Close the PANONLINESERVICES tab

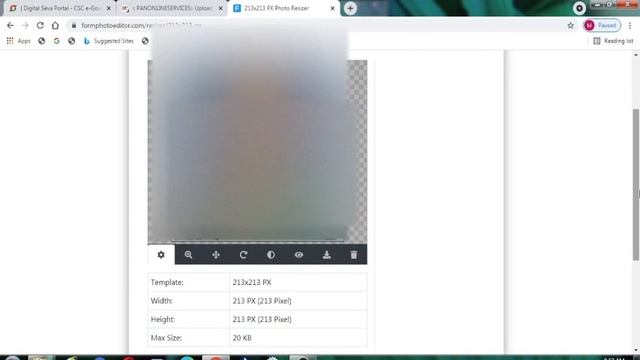coord(221,8)
